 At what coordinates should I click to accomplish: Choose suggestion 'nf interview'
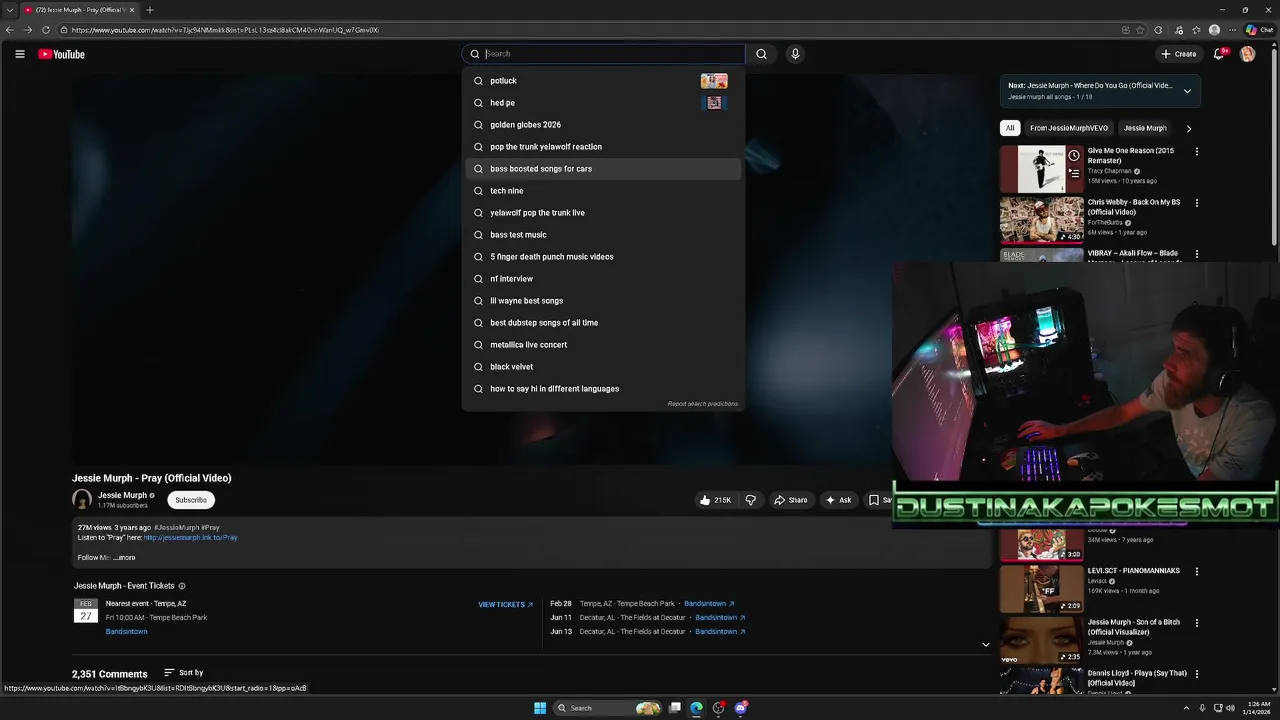click(603, 279)
